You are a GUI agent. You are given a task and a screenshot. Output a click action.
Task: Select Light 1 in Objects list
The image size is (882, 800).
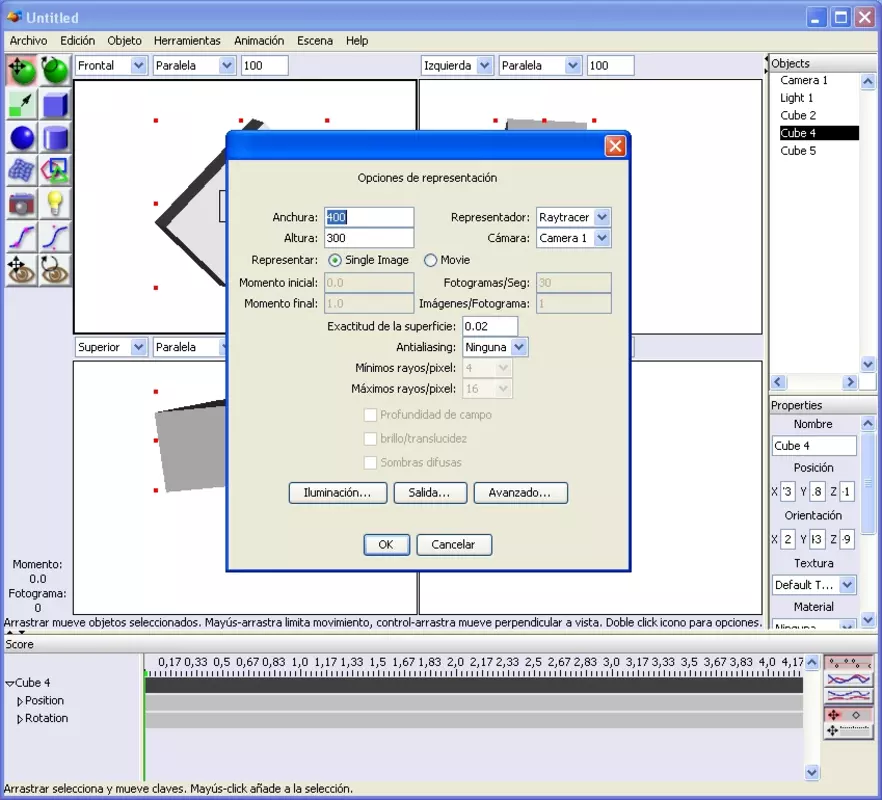(x=796, y=98)
